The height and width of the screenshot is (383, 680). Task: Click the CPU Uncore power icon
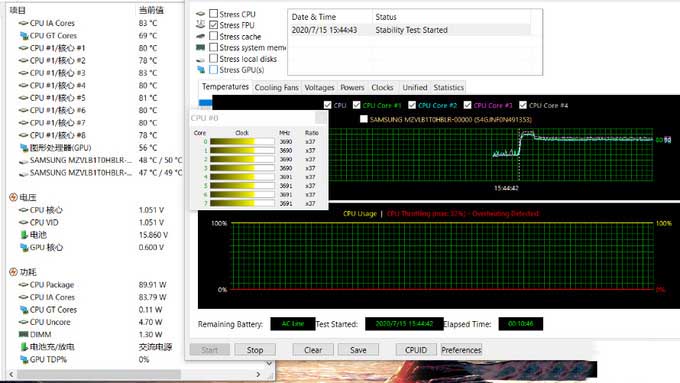23,322
